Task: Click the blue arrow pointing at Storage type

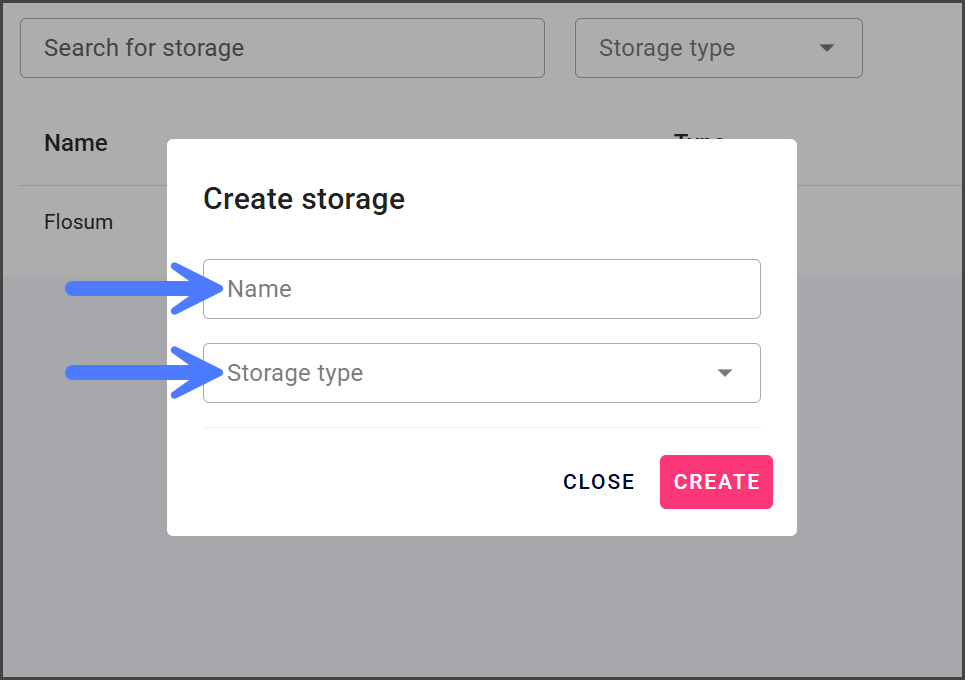Action: pos(140,373)
